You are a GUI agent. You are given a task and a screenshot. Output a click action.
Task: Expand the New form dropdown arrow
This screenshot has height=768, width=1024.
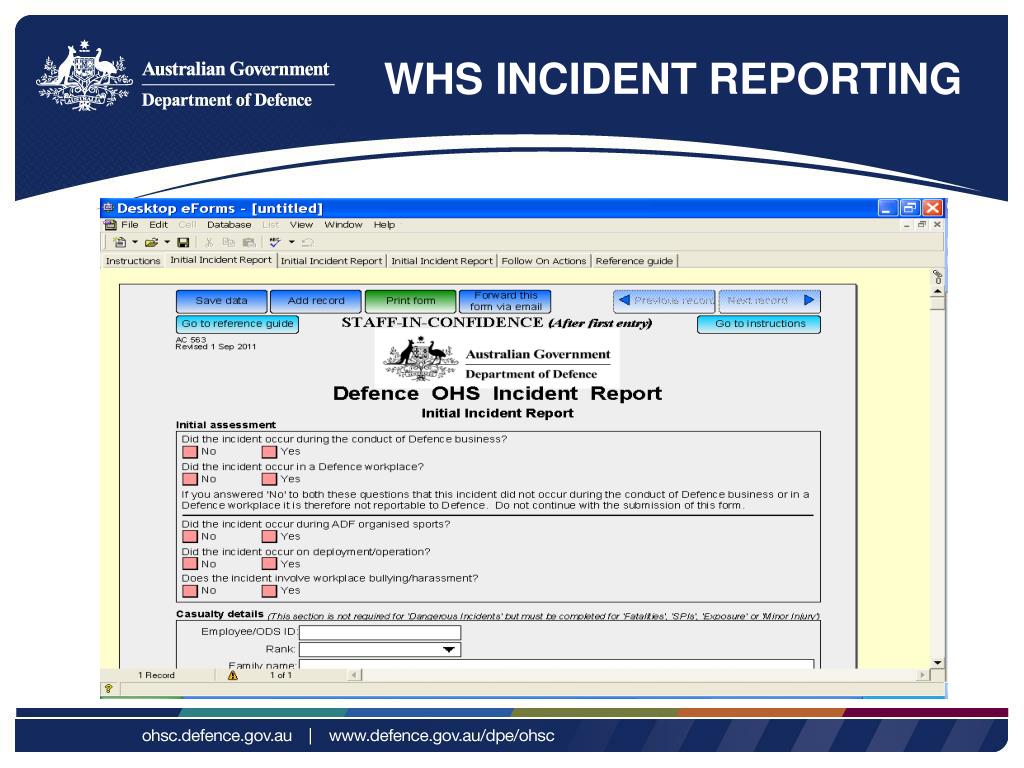pos(135,242)
